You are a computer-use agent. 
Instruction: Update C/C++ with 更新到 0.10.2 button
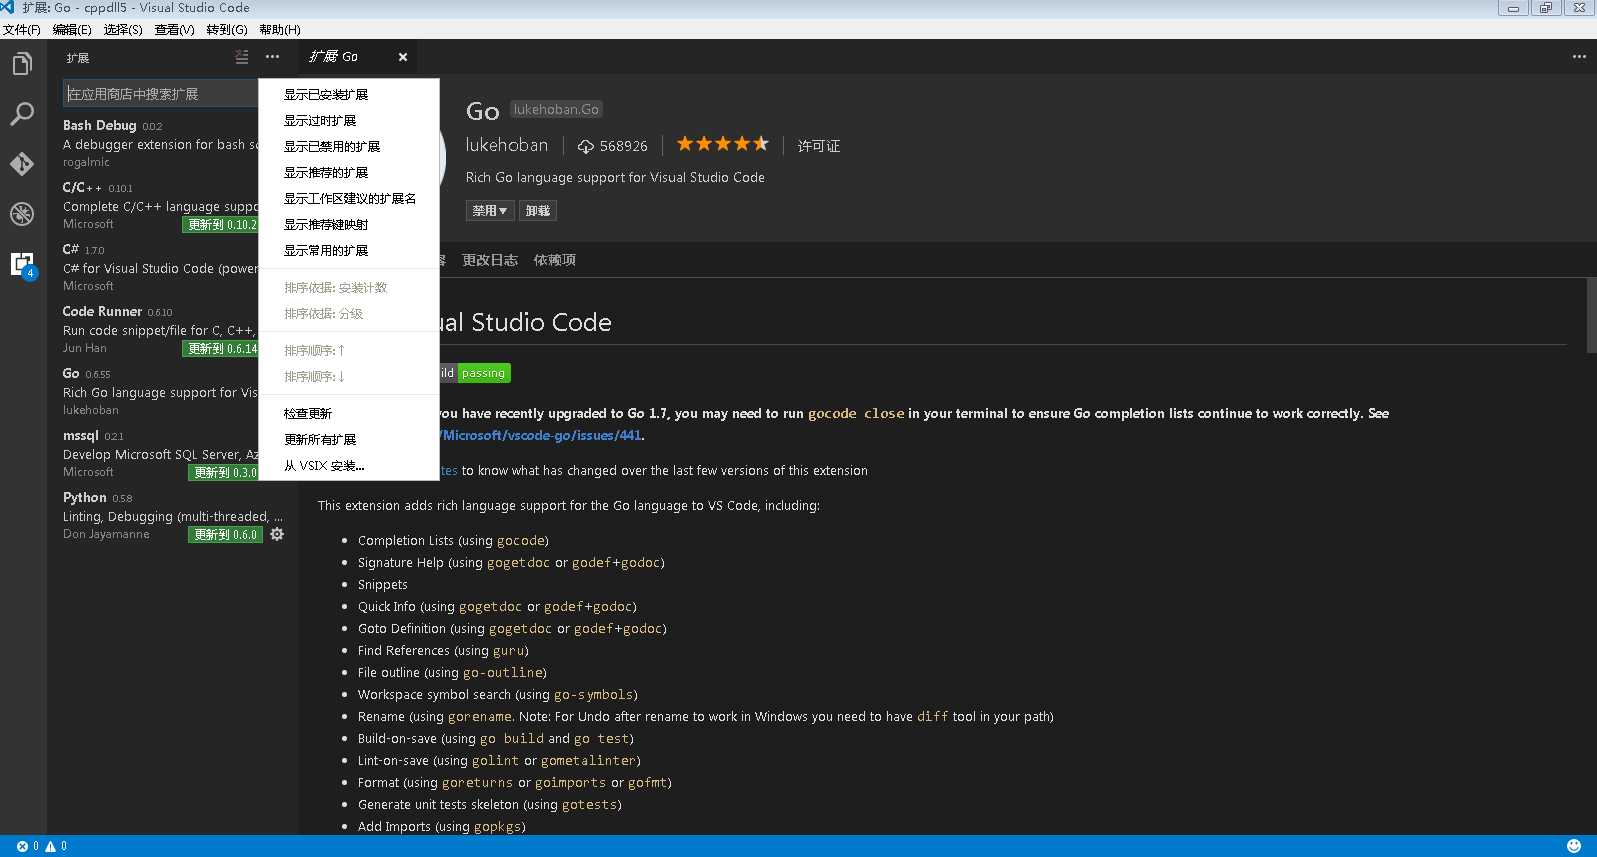pyautogui.click(x=221, y=225)
